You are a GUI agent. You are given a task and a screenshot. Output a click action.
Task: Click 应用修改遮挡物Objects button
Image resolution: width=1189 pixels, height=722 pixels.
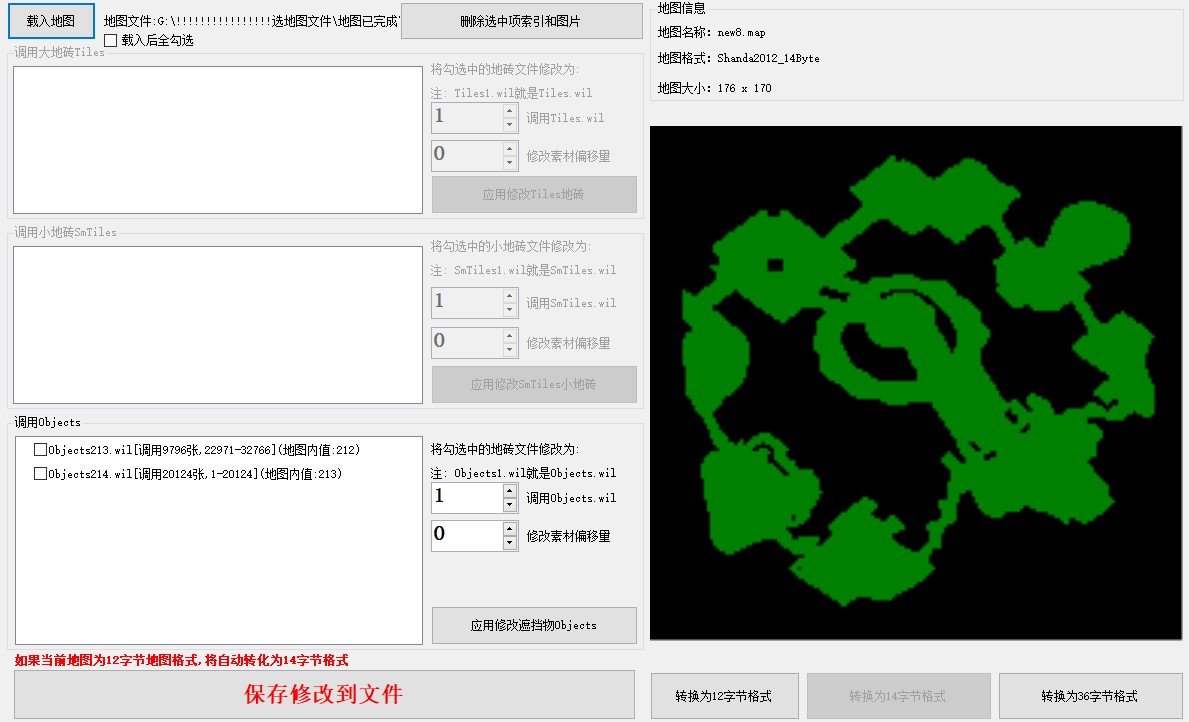point(534,625)
